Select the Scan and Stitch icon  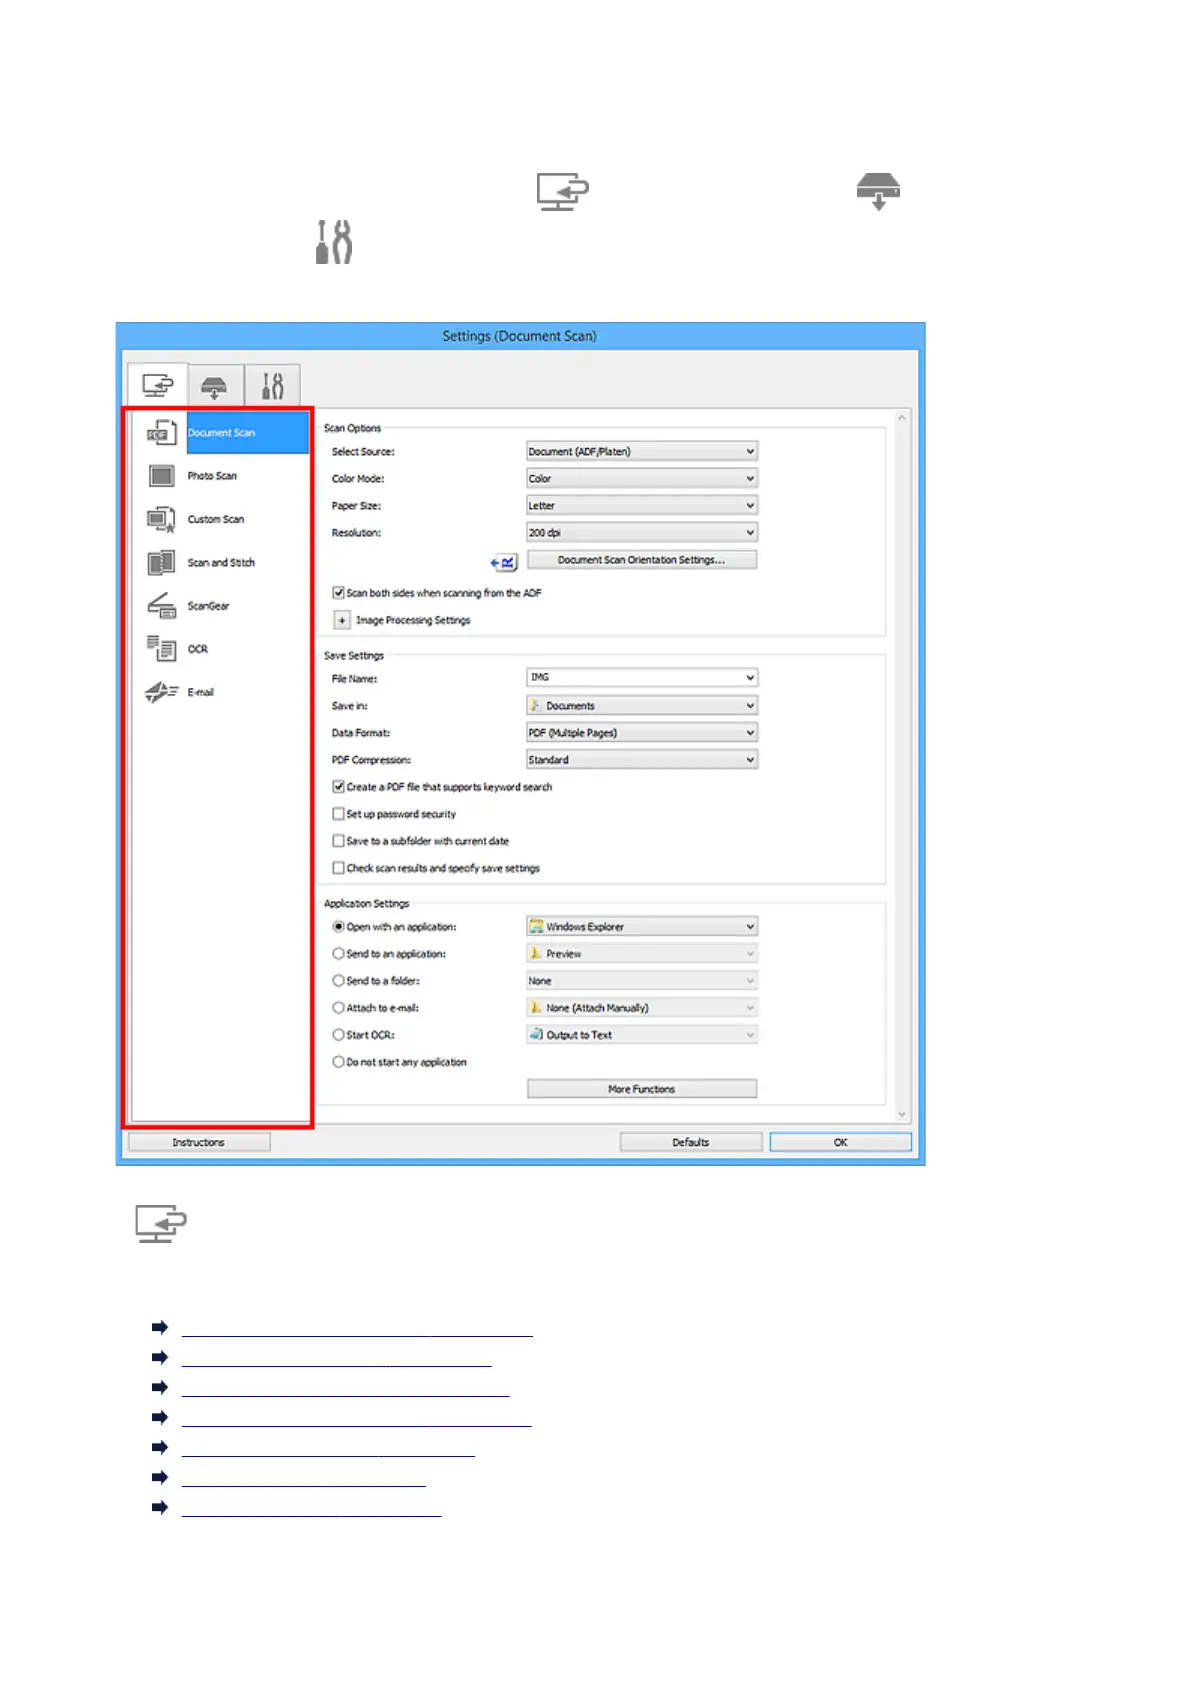161,563
